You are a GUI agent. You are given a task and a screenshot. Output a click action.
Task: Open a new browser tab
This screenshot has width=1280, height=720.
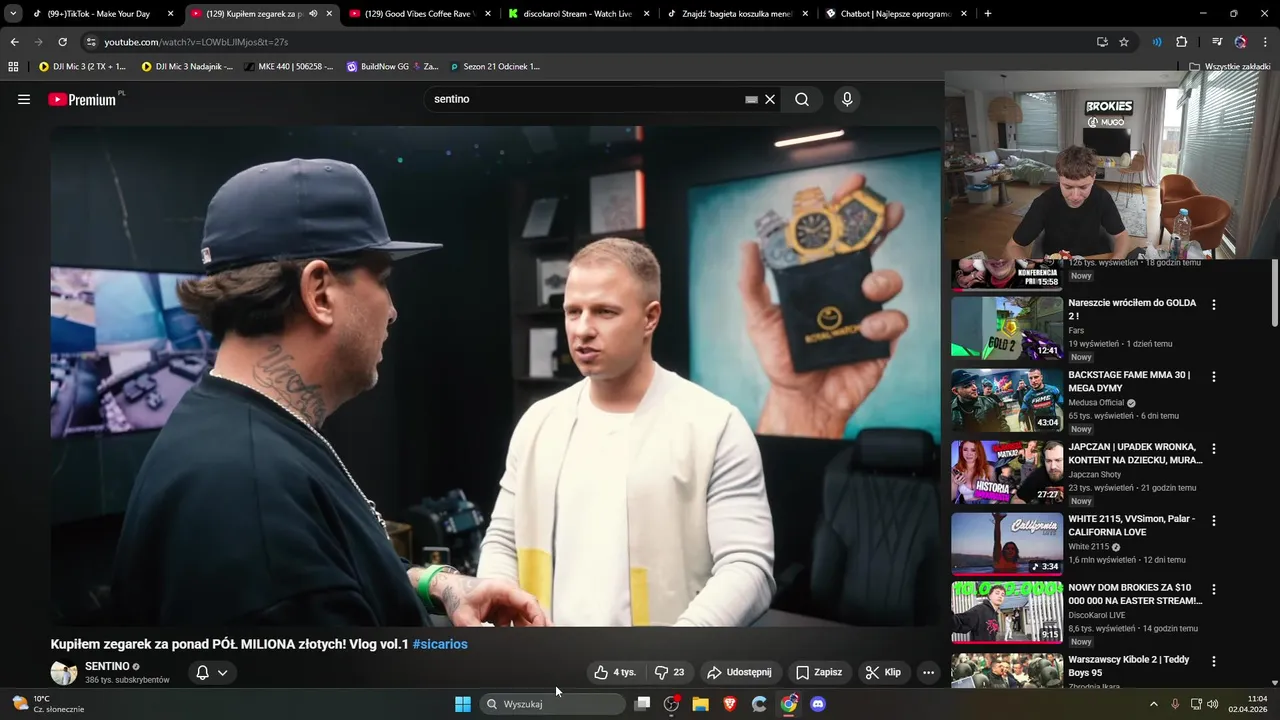coord(988,14)
